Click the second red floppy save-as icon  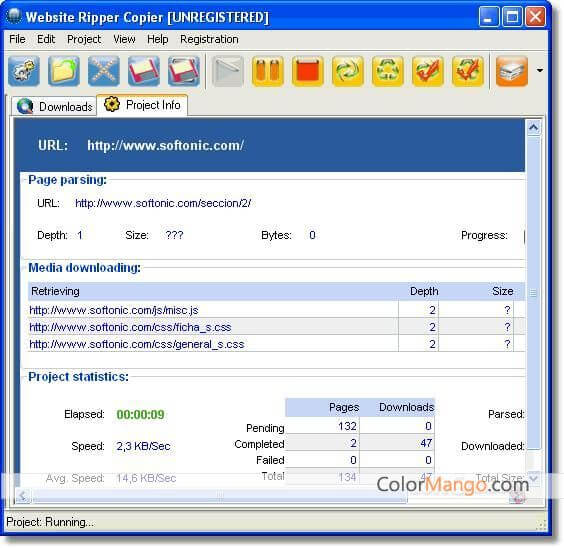184,71
